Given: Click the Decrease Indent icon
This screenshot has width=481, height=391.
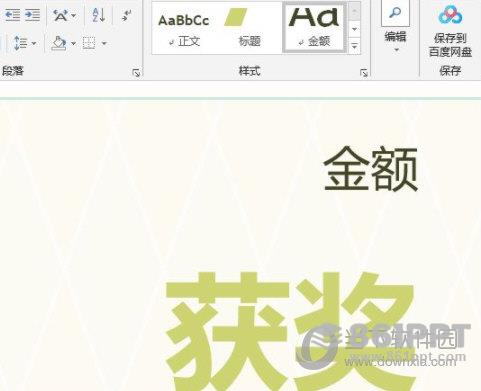Looking at the screenshot, I should tap(13, 15).
